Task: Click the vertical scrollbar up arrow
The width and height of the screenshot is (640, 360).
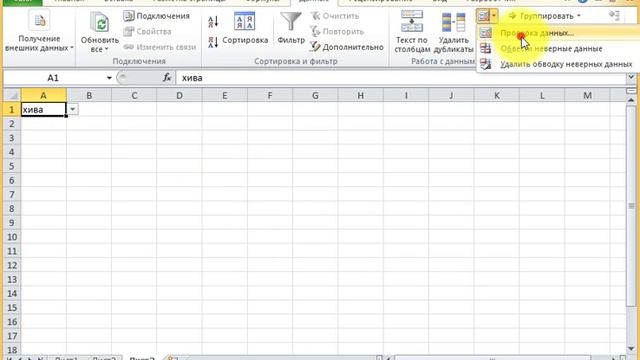Action: click(631, 100)
